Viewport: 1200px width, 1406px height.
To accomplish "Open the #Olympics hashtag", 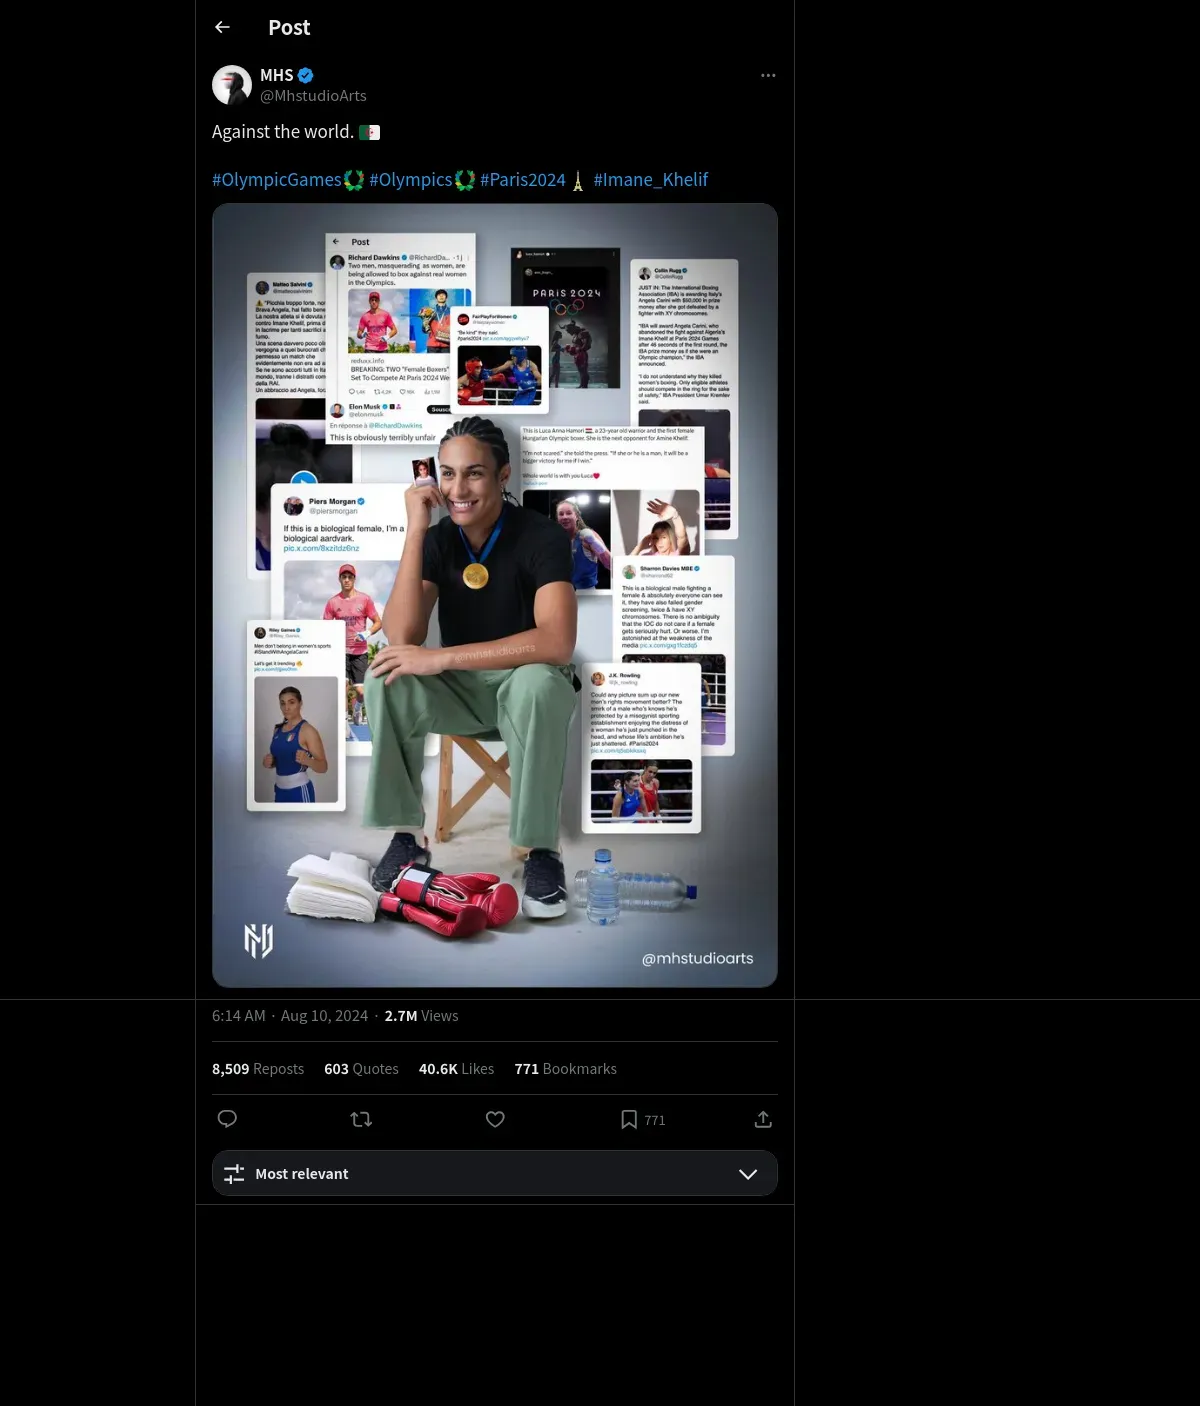I will tap(411, 180).
